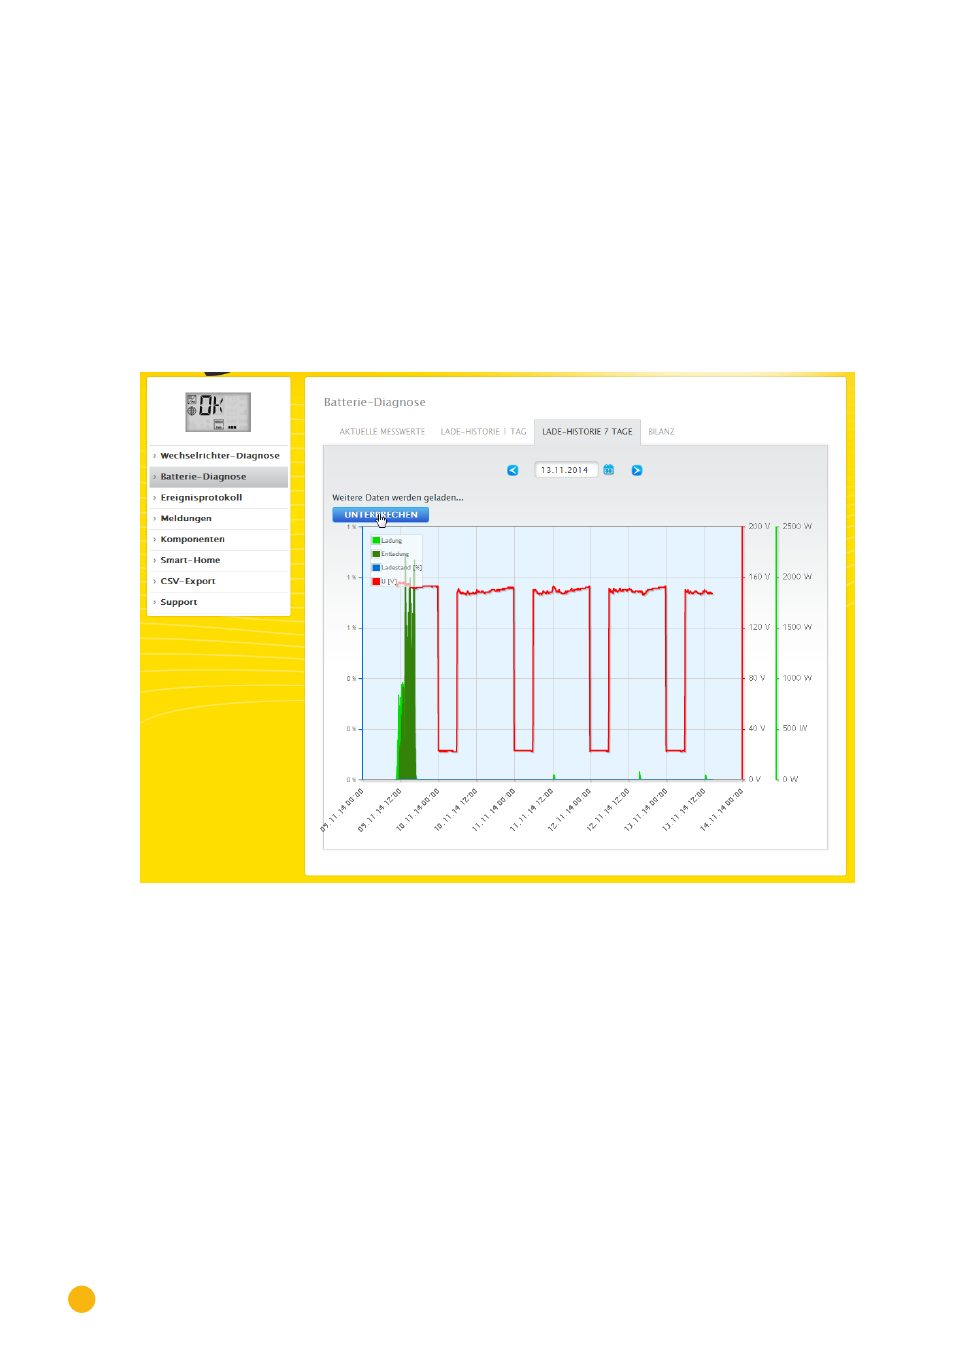This screenshot has width=954, height=1349.
Task: Toggle Entladung series in chart legend
Action: 391,554
